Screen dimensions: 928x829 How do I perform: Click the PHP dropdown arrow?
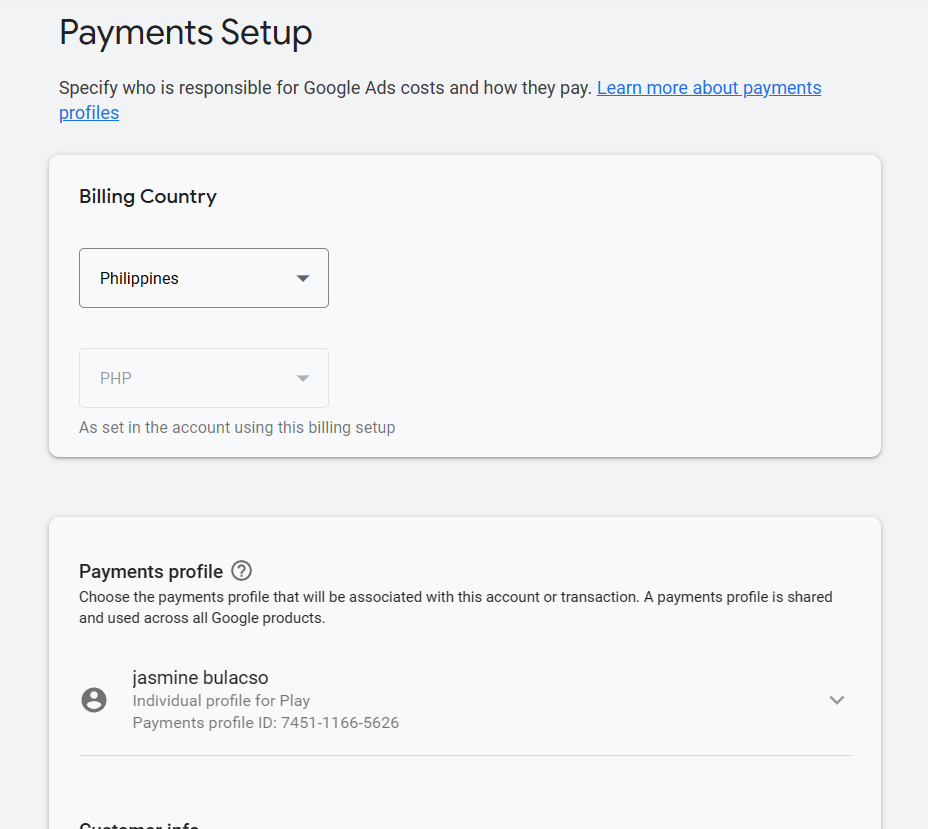[303, 379]
